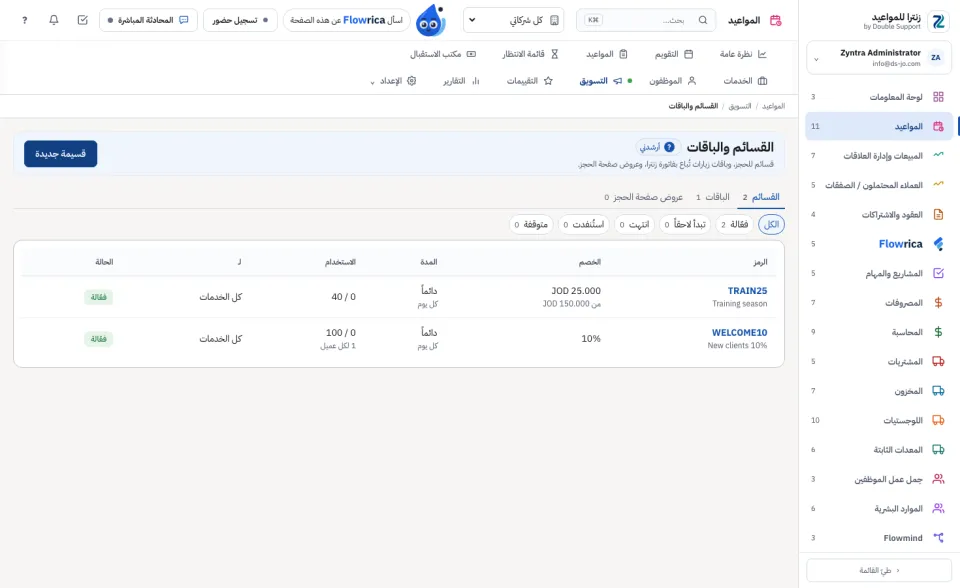Select the الكل filter chip
Image resolution: width=960 pixels, height=588 pixels.
771,224
